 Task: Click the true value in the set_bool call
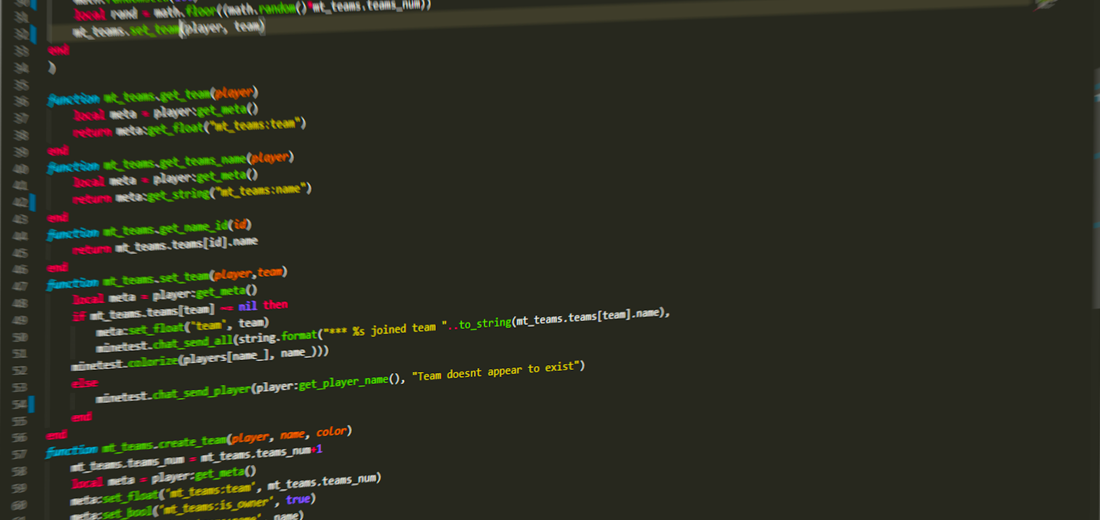[299, 499]
